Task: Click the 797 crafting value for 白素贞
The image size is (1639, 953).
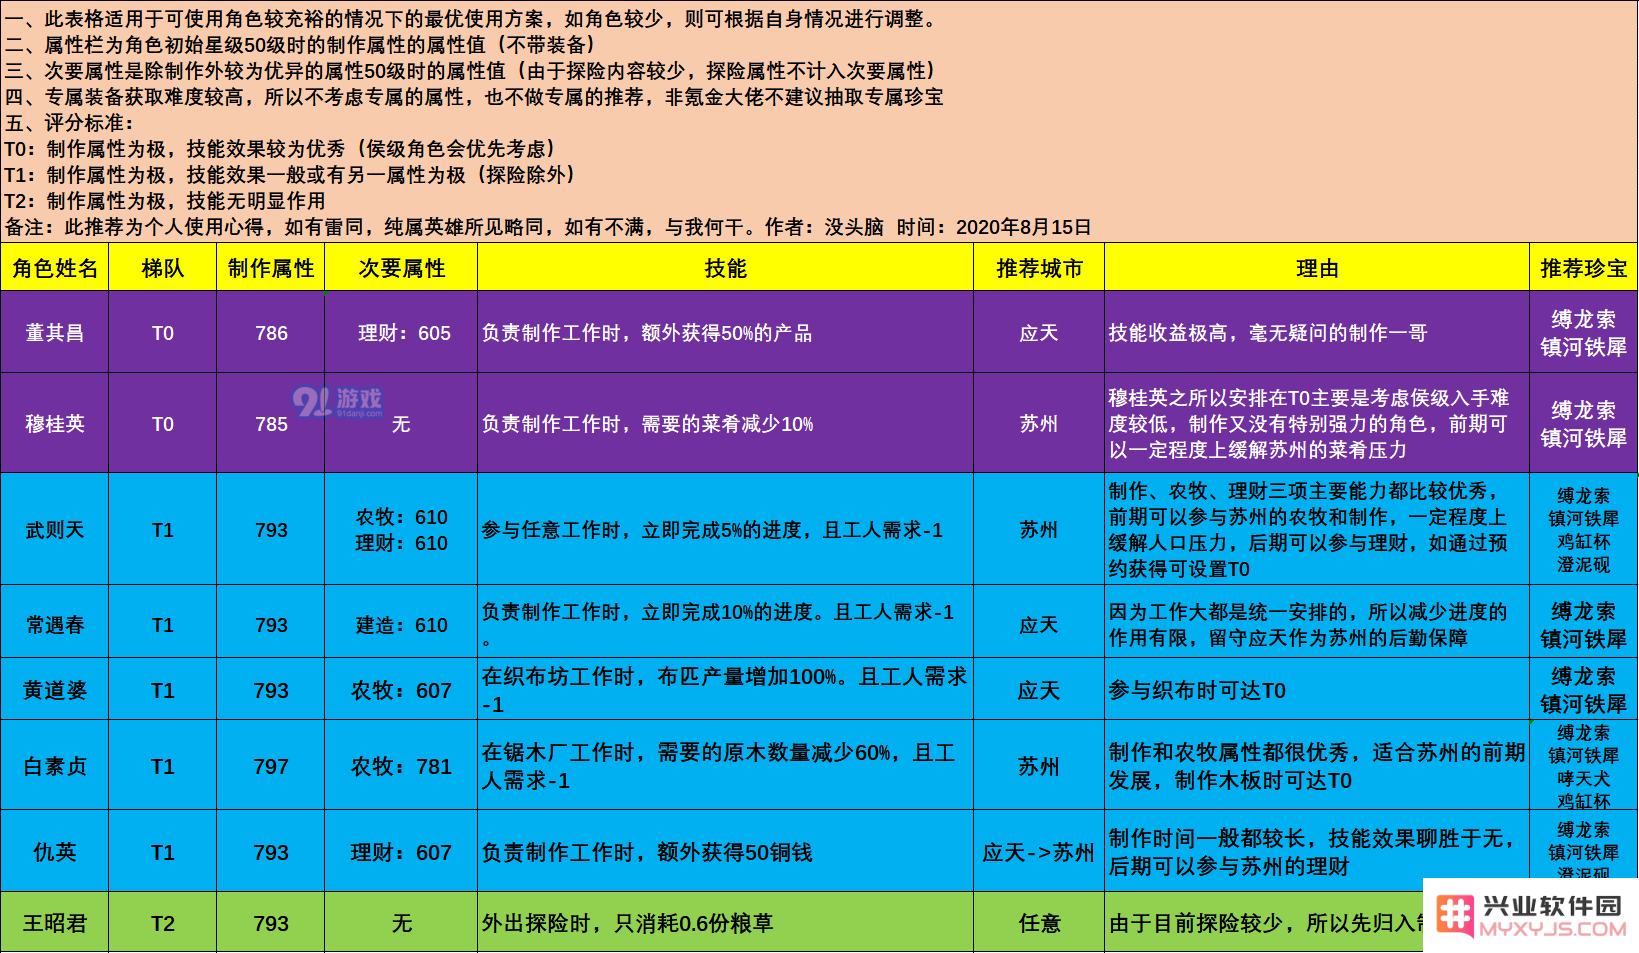Action: coord(271,766)
